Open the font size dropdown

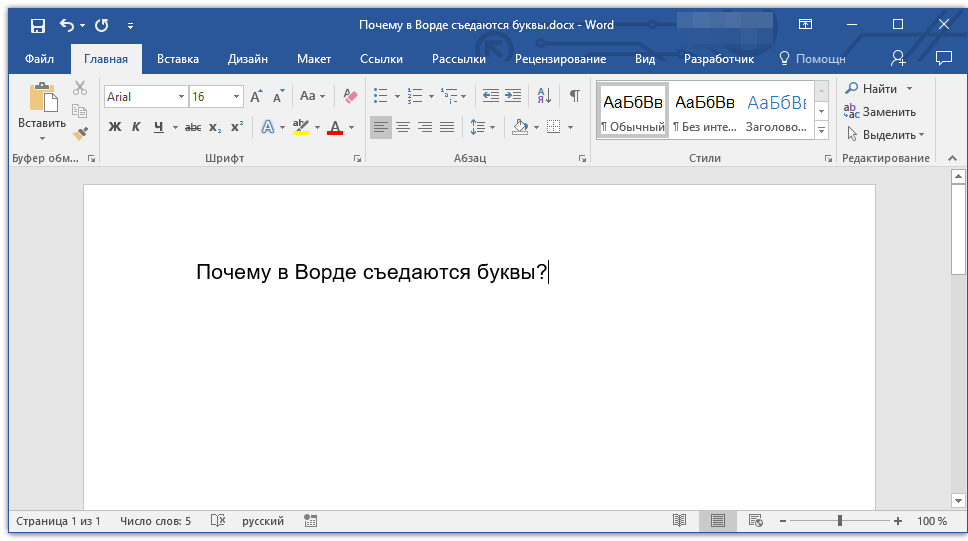(237, 97)
